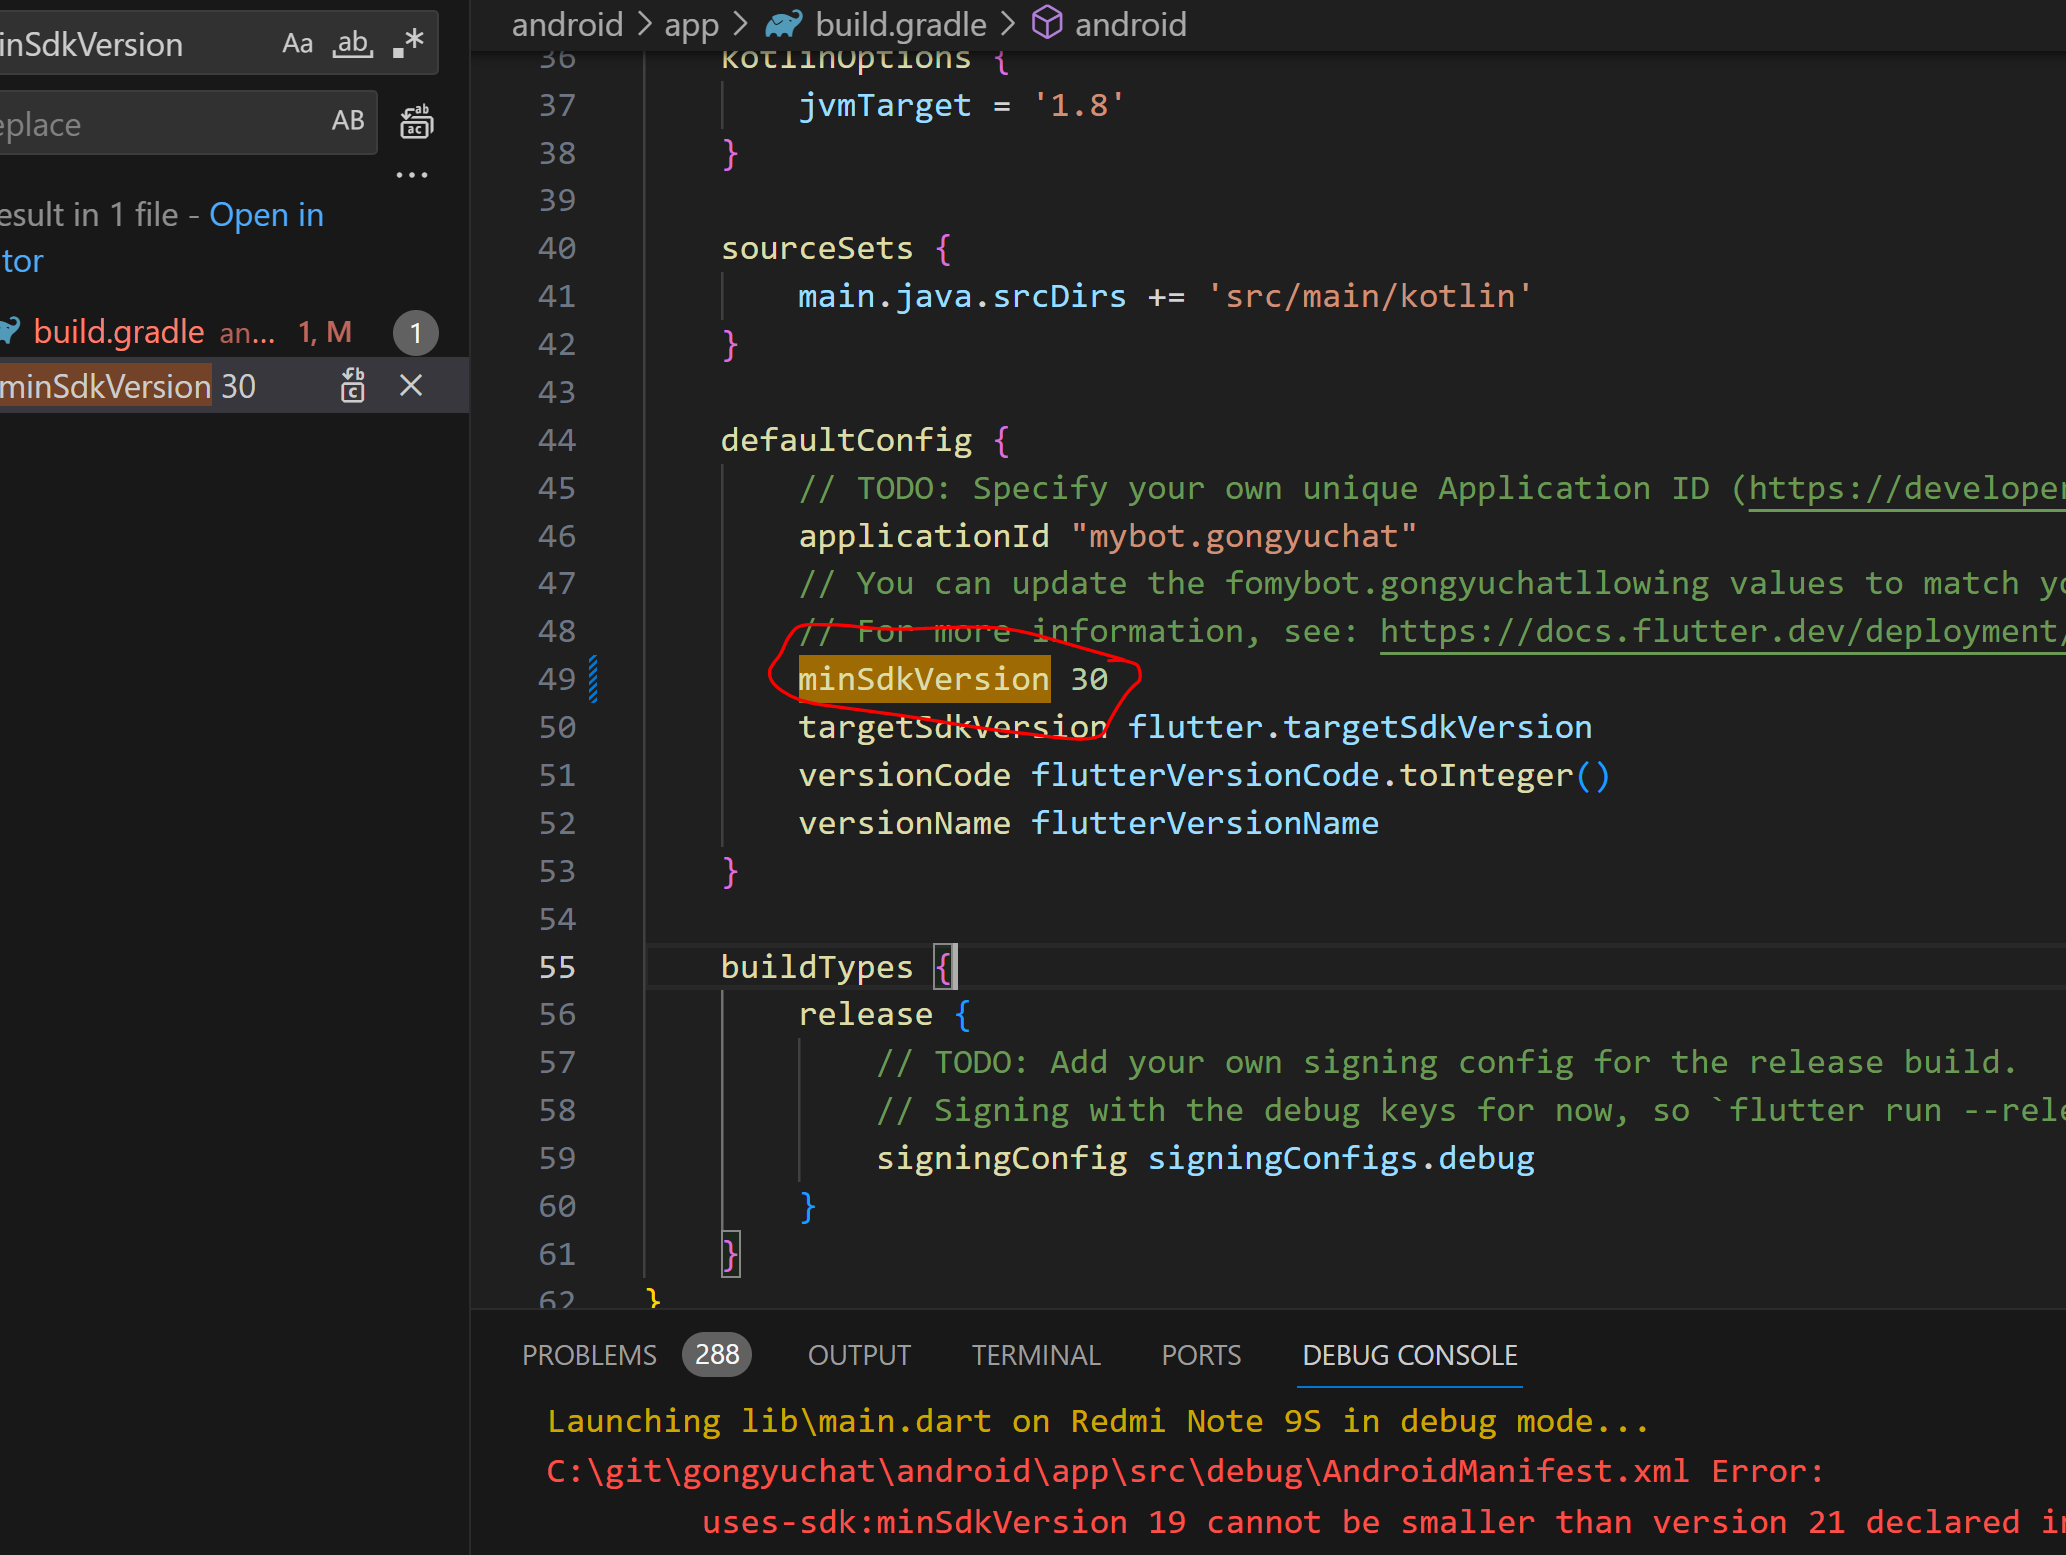The image size is (2066, 1555).
Task: Switch to the OUTPUT tab
Action: click(859, 1355)
